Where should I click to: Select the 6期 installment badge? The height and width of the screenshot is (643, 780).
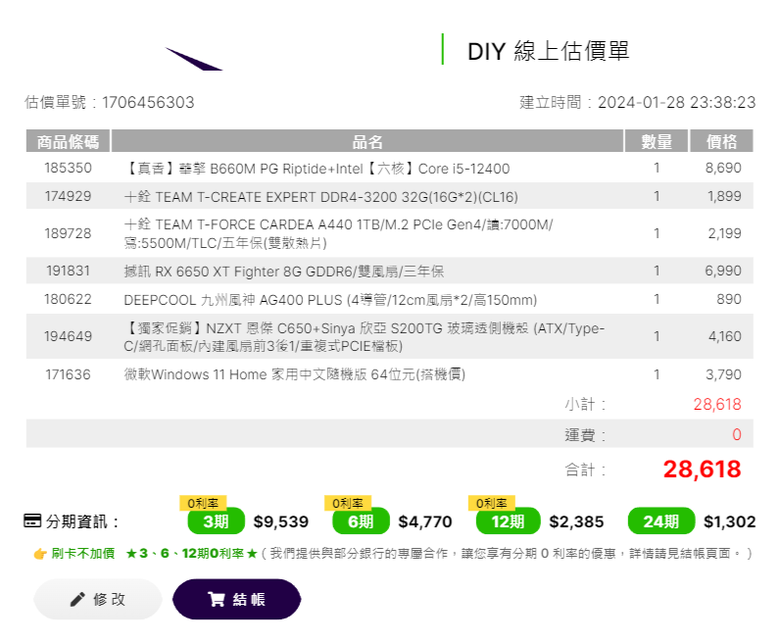tap(361, 521)
